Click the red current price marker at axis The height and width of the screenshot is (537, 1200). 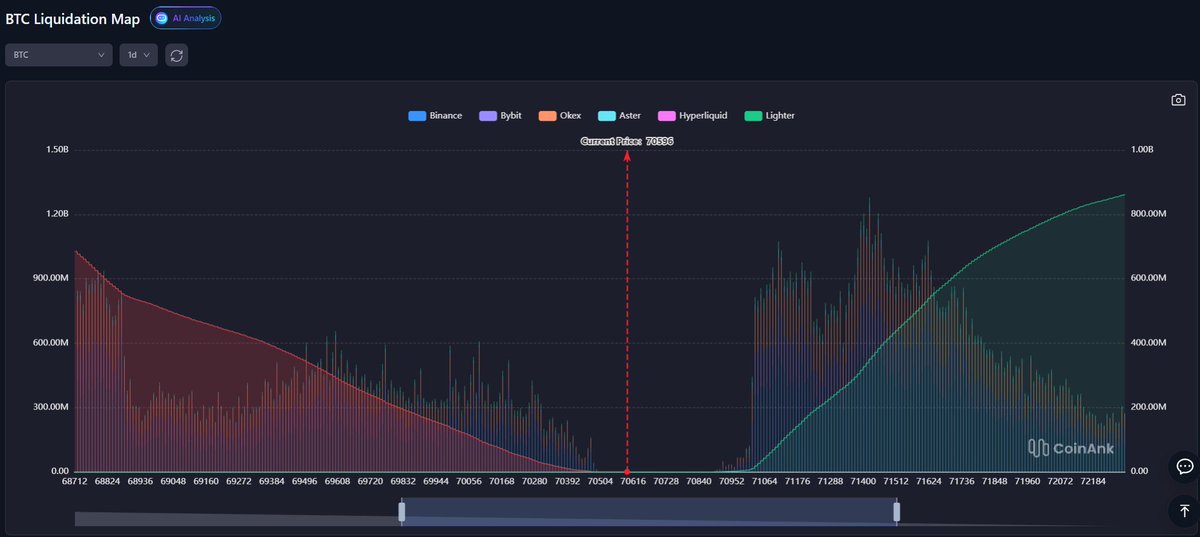(627, 471)
